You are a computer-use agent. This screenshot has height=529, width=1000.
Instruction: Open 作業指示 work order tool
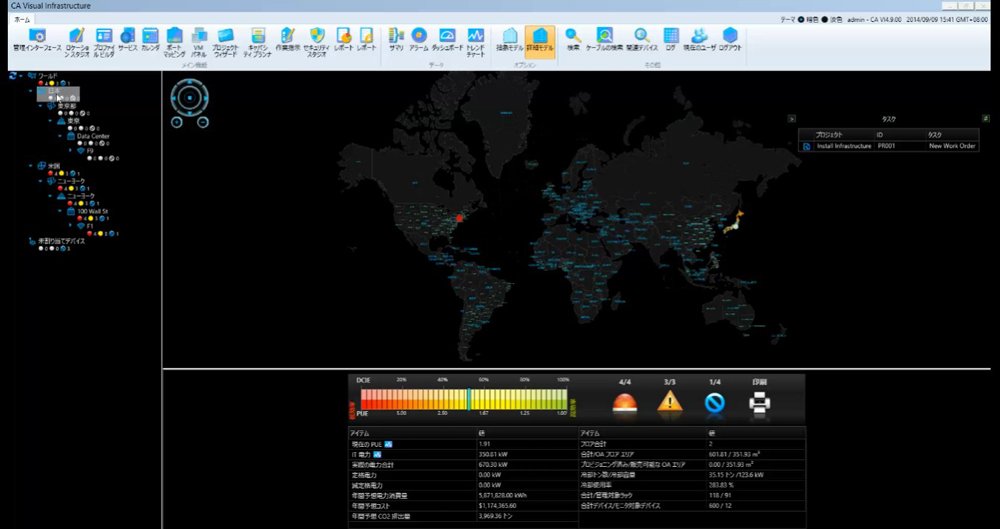(x=288, y=40)
